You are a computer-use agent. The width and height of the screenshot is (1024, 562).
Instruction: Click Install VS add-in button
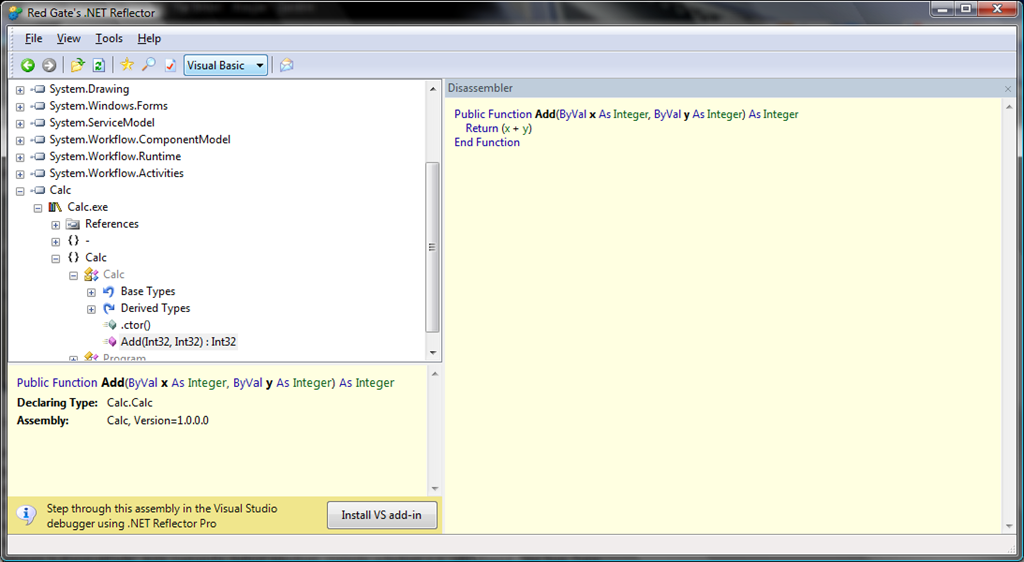pyautogui.click(x=381, y=515)
